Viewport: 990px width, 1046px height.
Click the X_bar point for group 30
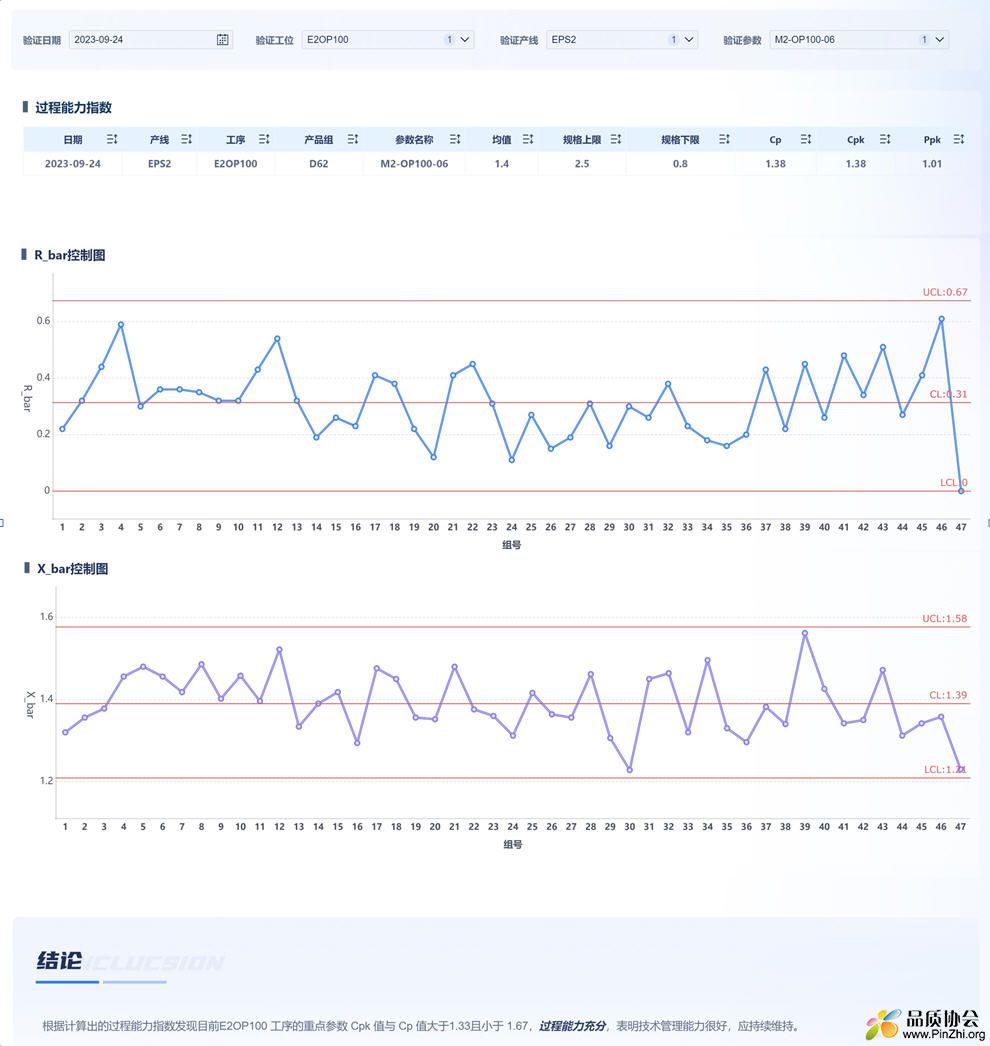pos(629,770)
